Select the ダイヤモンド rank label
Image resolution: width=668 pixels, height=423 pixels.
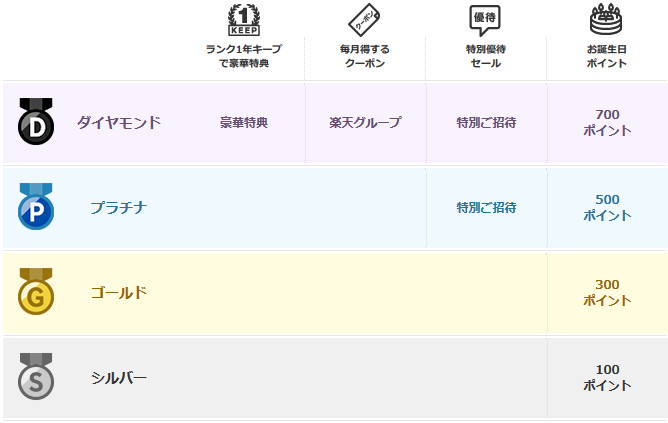119,123
